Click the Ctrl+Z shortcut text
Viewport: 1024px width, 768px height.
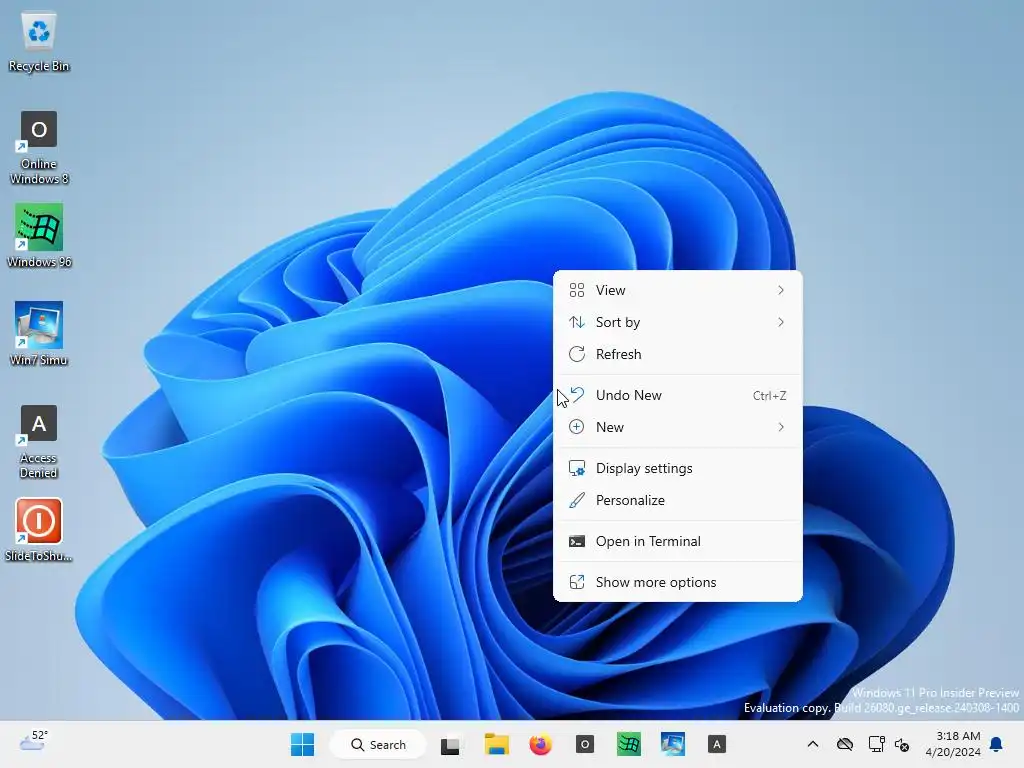coord(769,396)
